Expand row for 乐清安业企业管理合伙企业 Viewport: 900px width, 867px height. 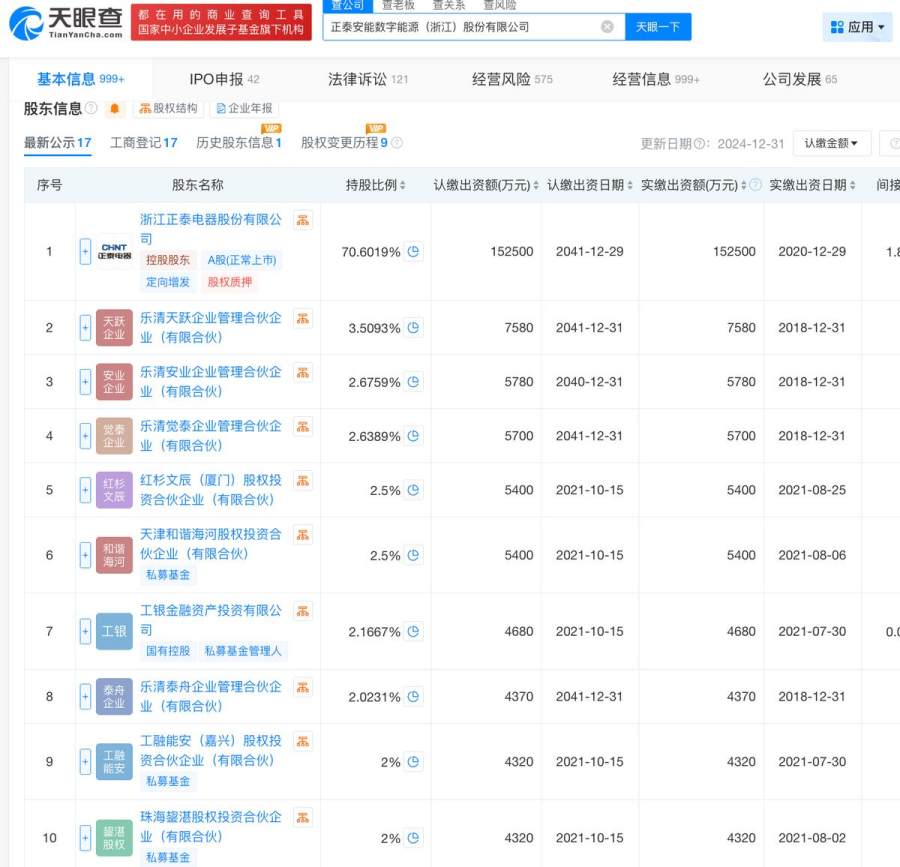pos(85,382)
